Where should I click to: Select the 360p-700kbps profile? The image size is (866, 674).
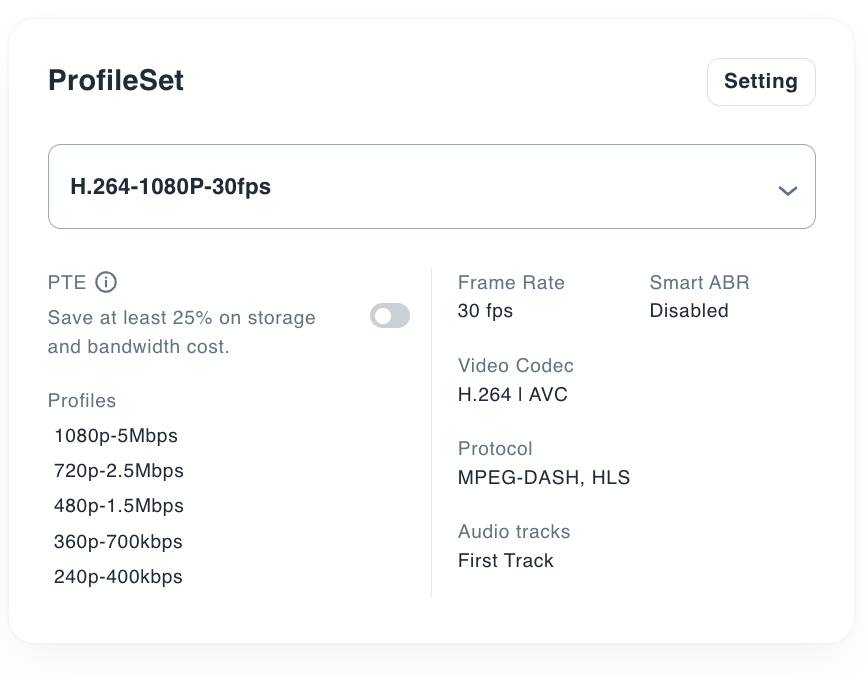click(x=118, y=542)
